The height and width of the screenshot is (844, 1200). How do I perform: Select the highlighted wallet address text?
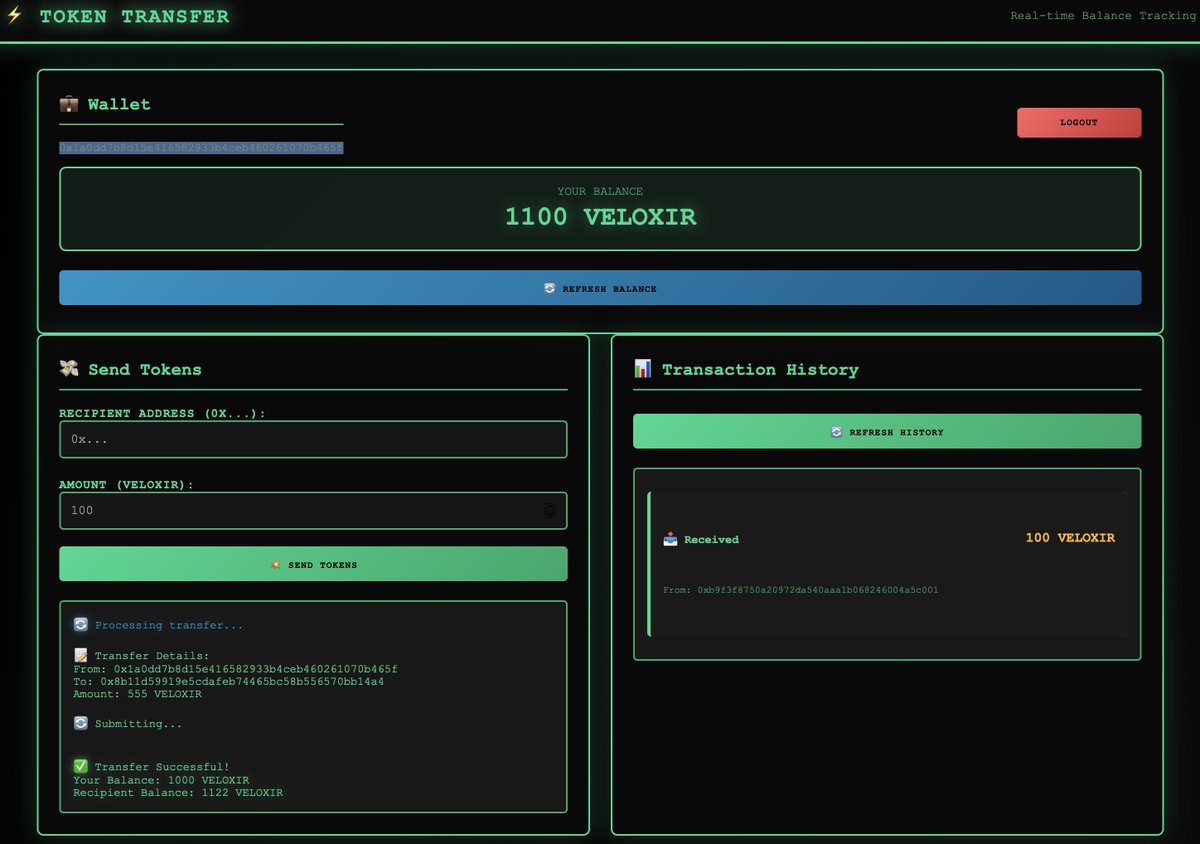(201, 148)
